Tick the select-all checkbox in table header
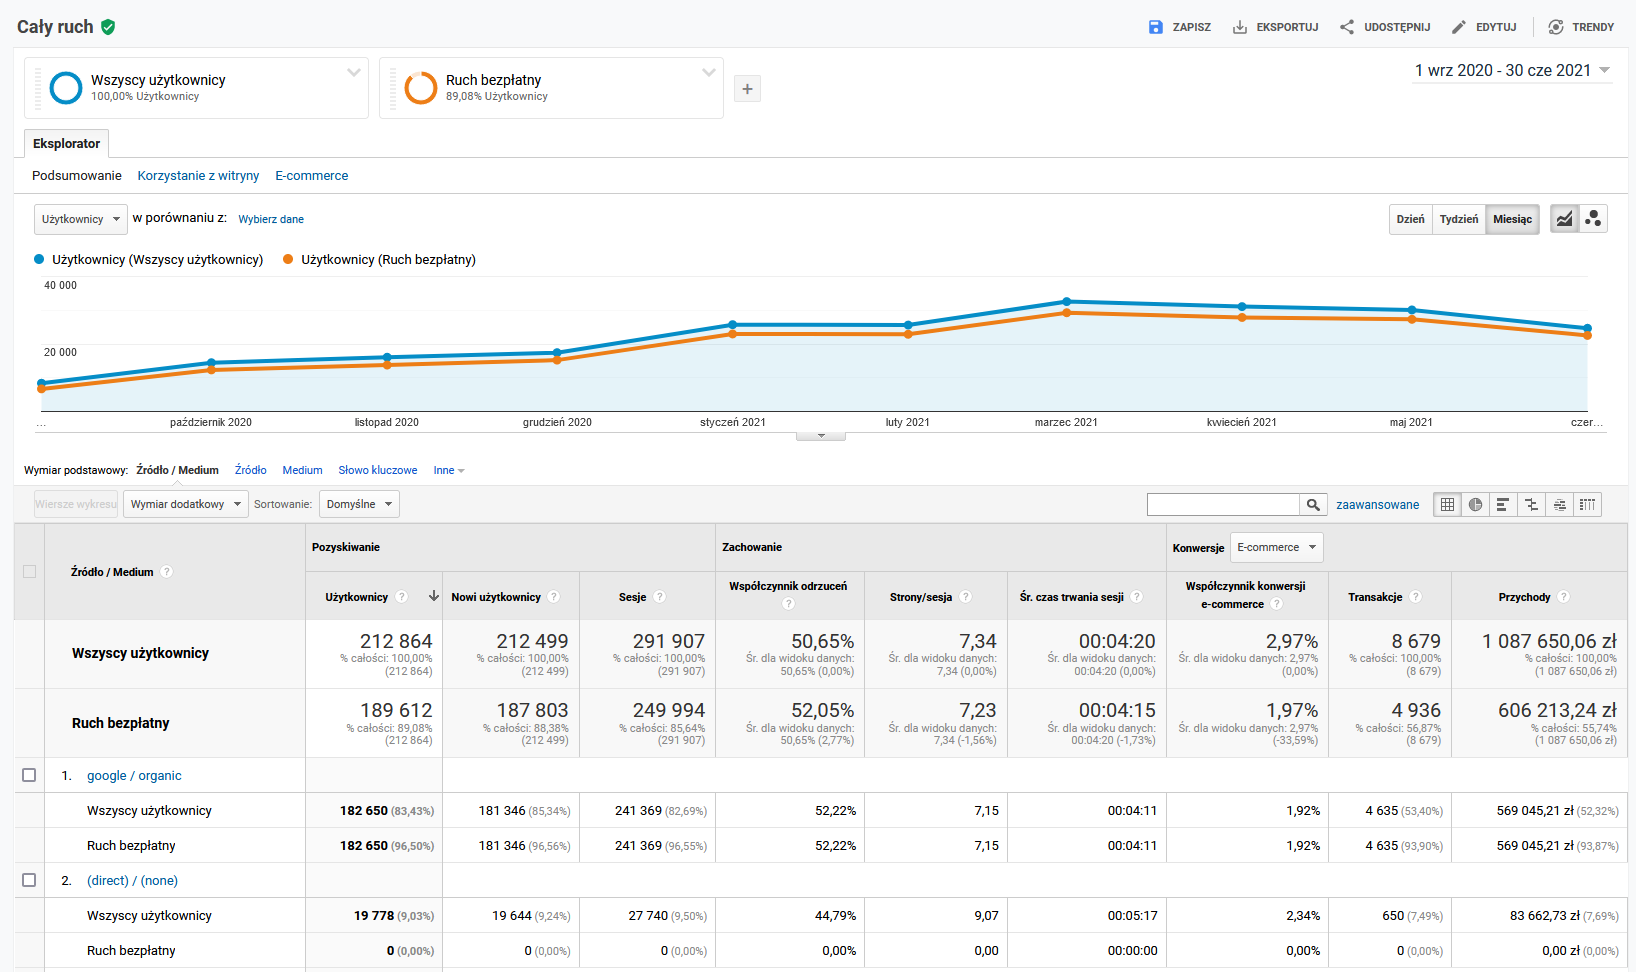 [x=29, y=572]
